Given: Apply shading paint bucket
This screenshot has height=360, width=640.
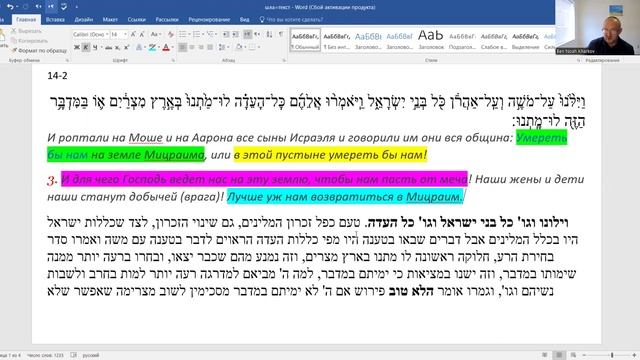Looking at the screenshot, I should (239, 47).
